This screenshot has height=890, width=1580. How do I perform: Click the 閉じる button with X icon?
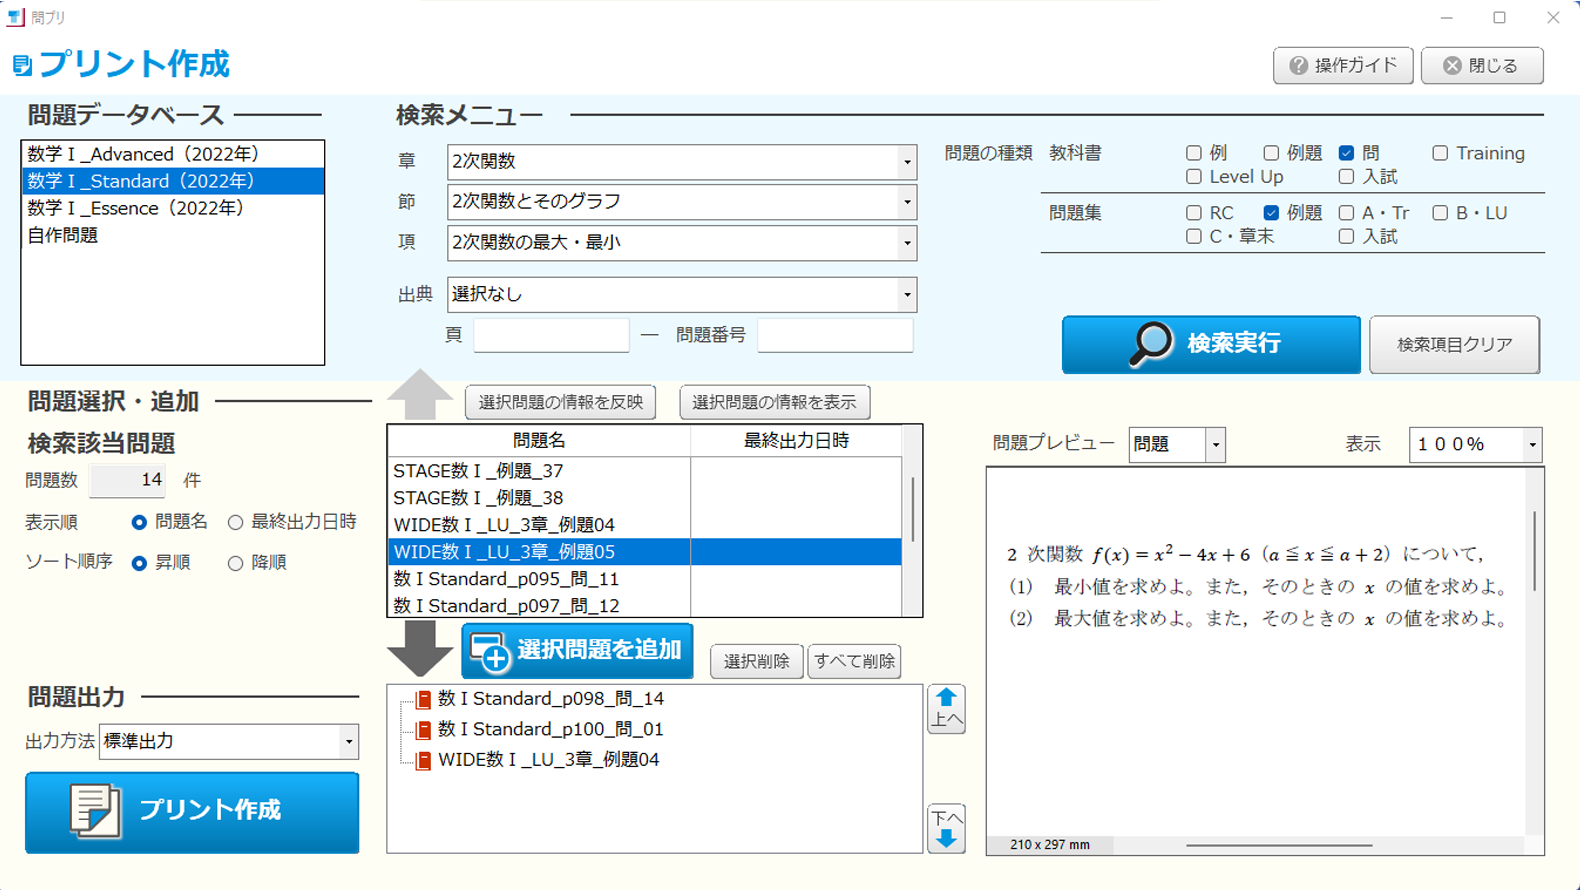point(1481,66)
